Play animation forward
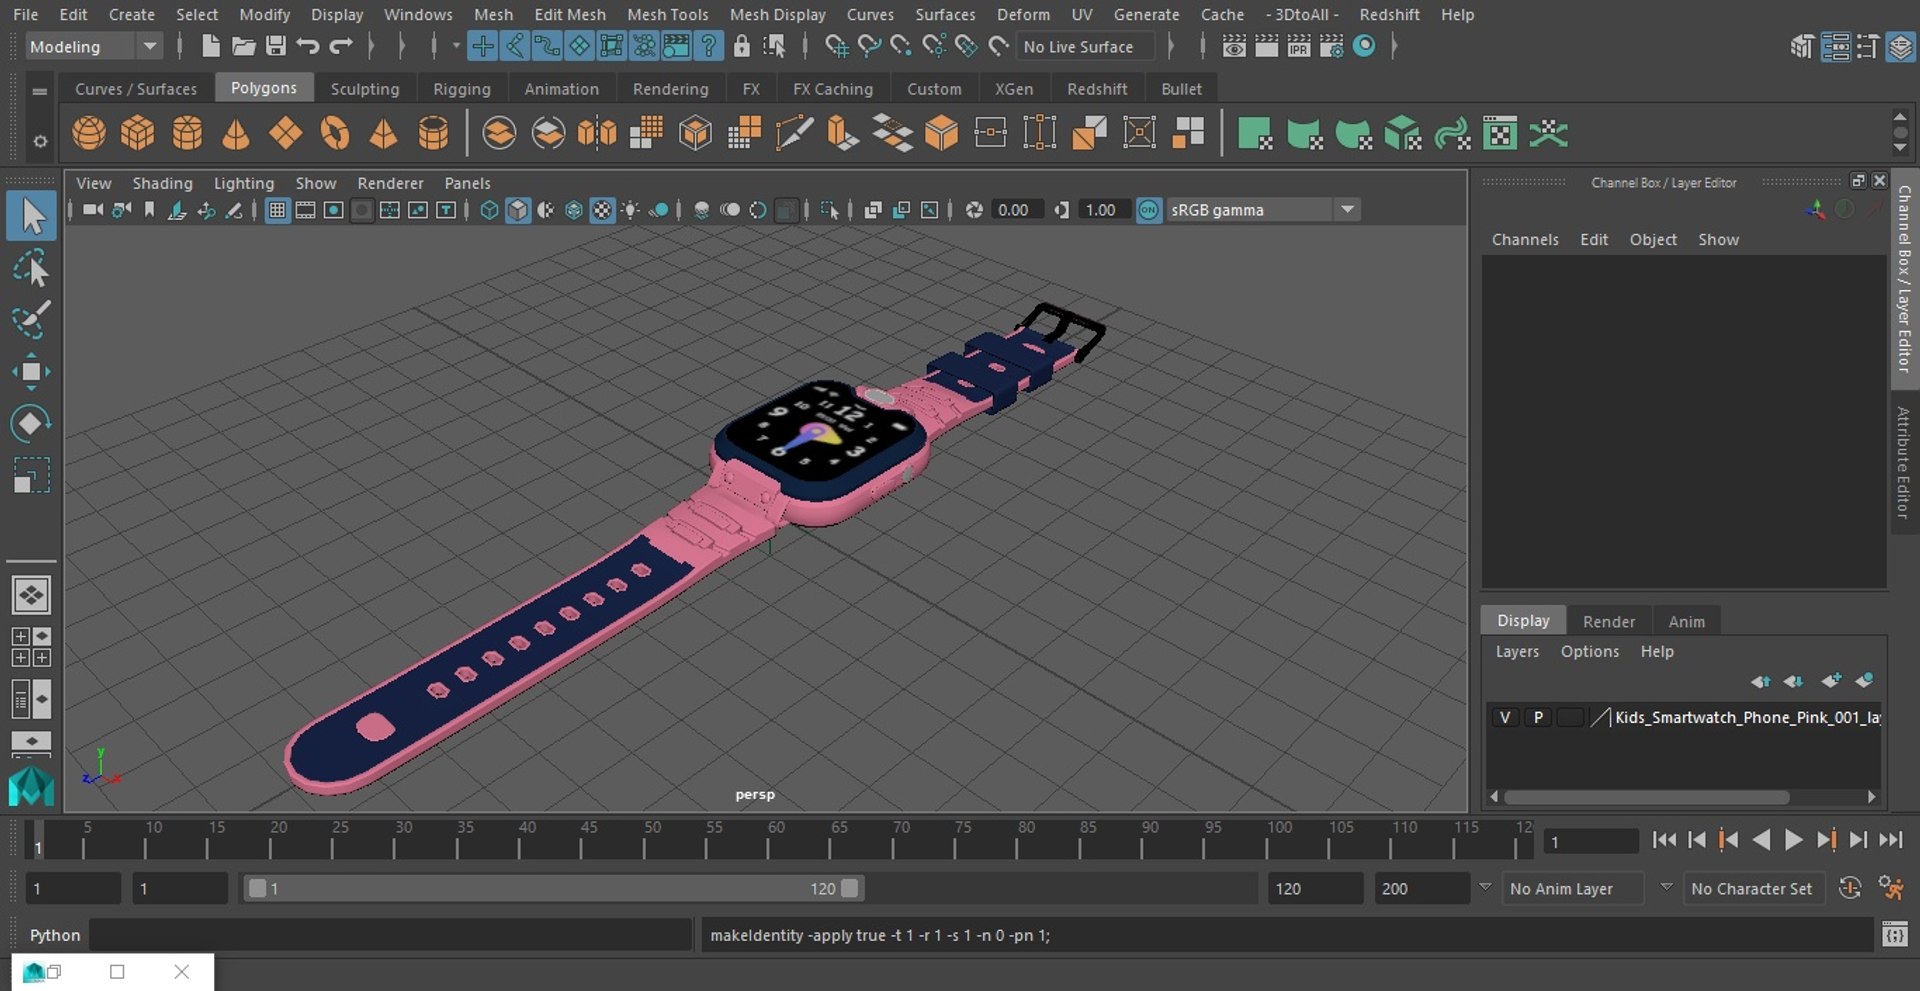Image resolution: width=1920 pixels, height=991 pixels. click(1794, 840)
